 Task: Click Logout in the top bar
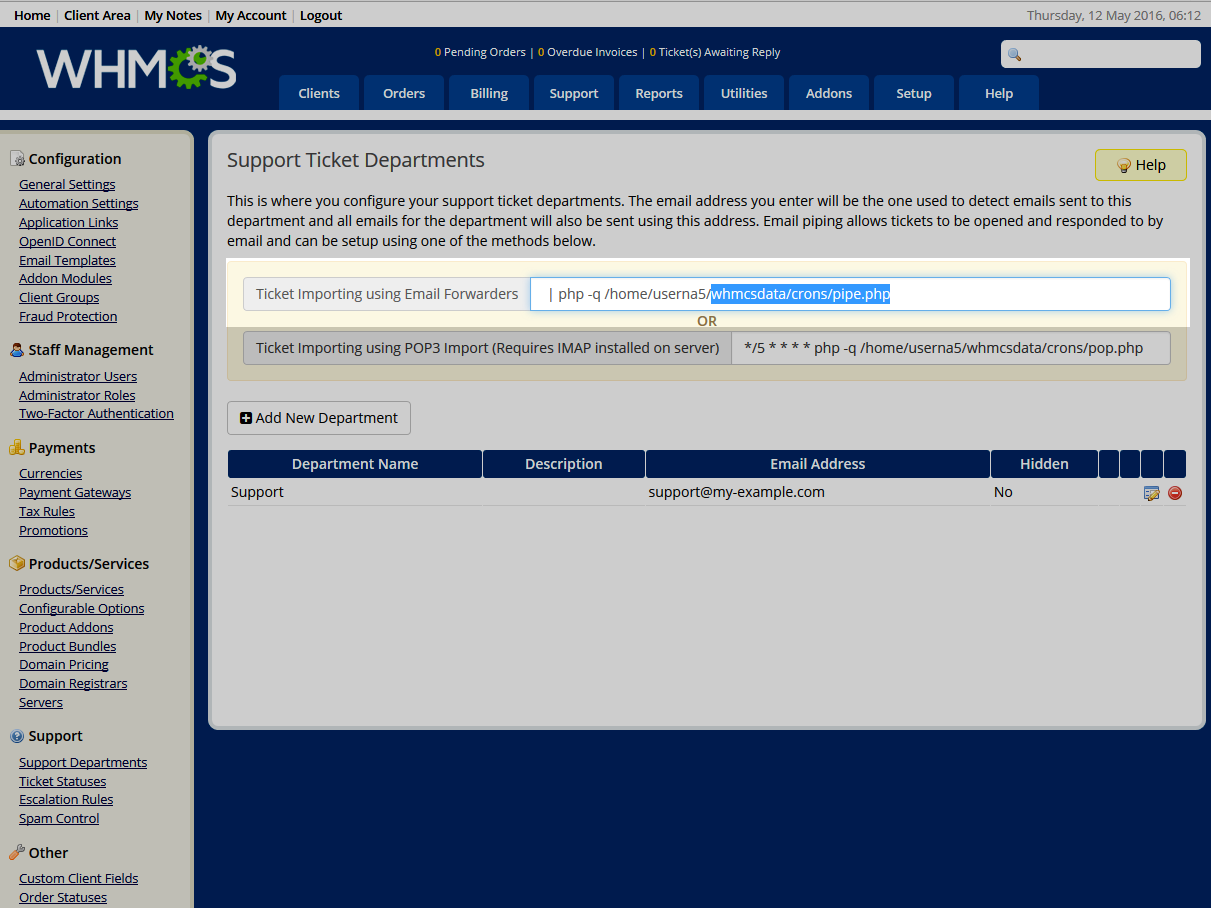pos(320,15)
